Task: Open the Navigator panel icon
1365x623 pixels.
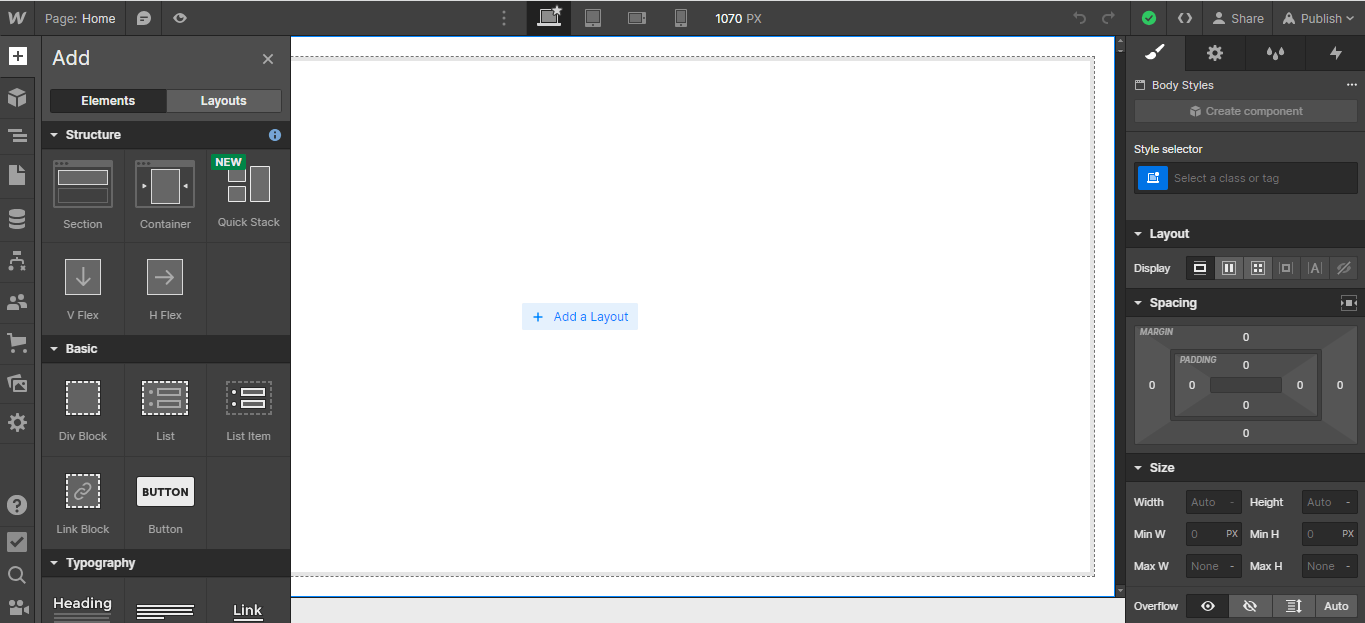Action: (x=17, y=136)
